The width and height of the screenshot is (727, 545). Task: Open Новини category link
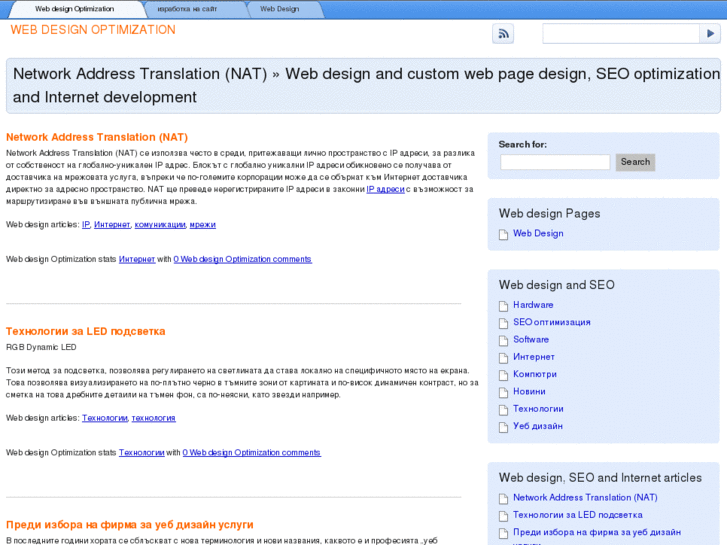tap(529, 391)
